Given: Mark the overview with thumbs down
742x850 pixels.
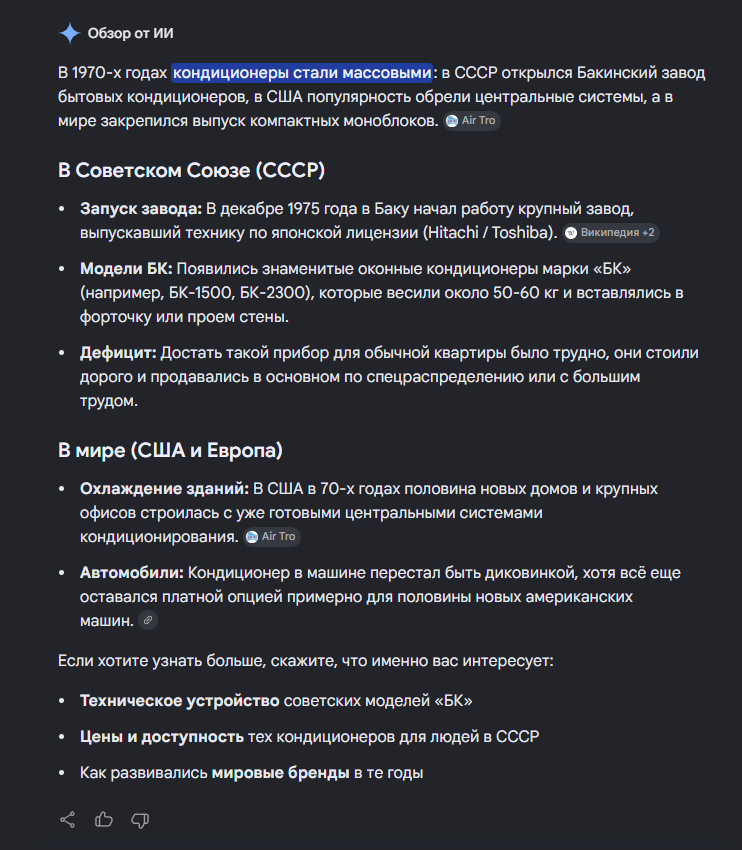Looking at the screenshot, I should point(140,820).
